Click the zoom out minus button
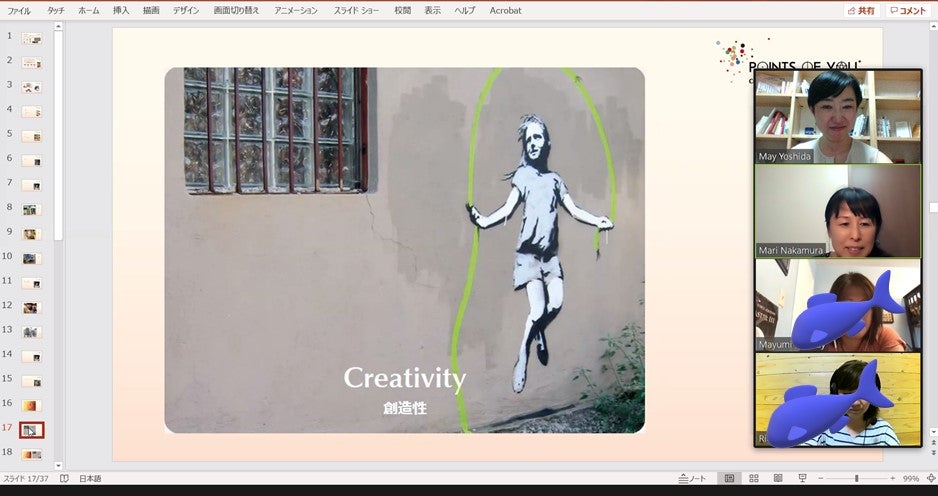This screenshot has width=938, height=496. (x=821, y=479)
